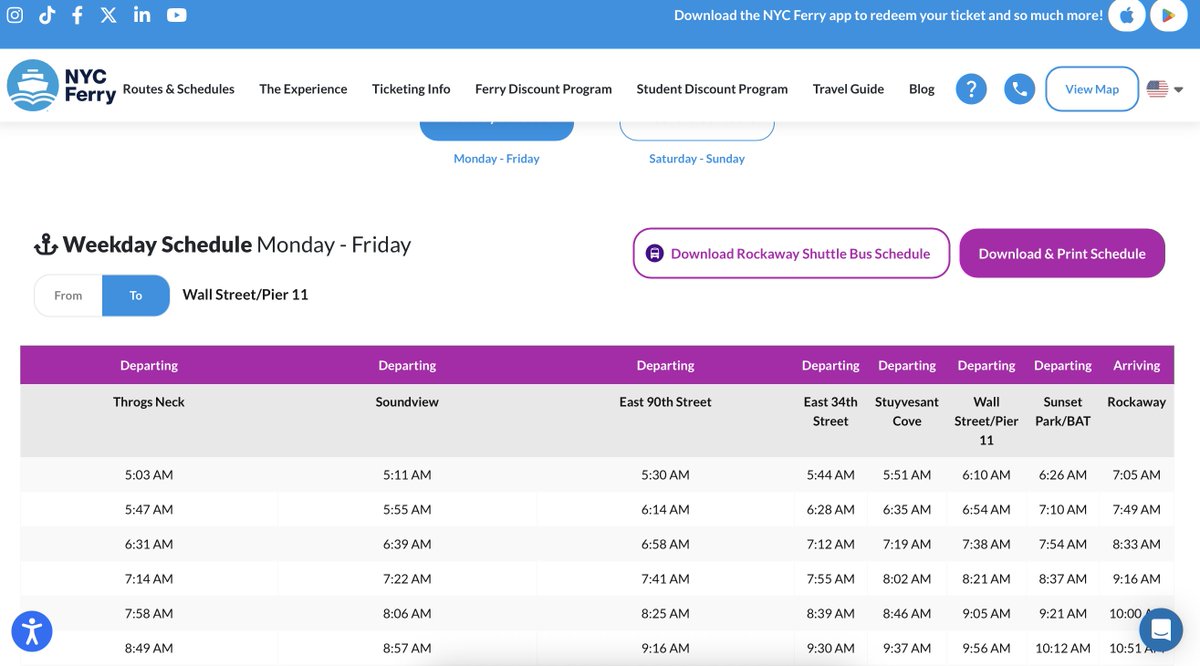Click the anchor icon beside Weekday Schedule
The width and height of the screenshot is (1200, 666).
[46, 245]
